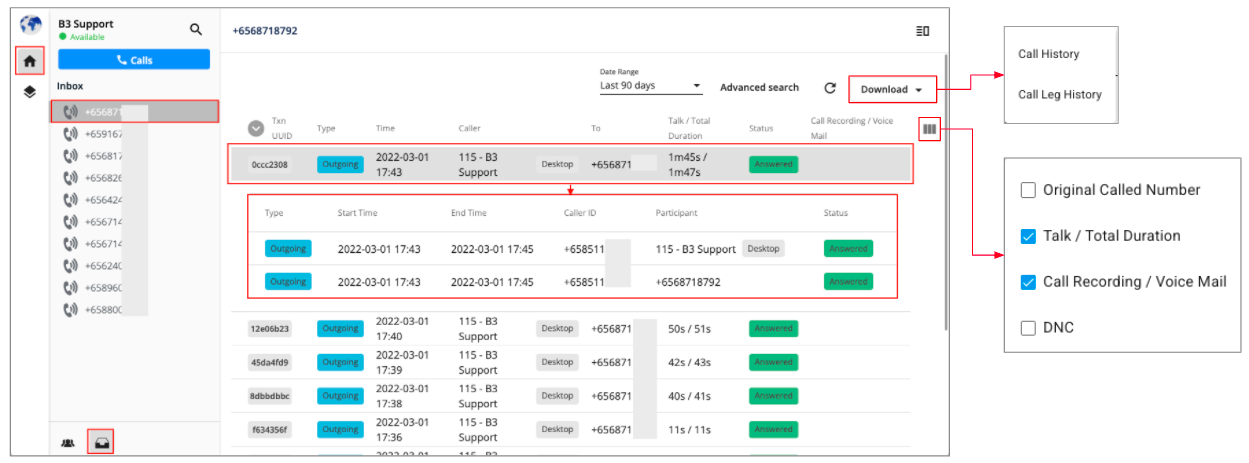Click participant +6568718792 in call leg

coord(688,282)
